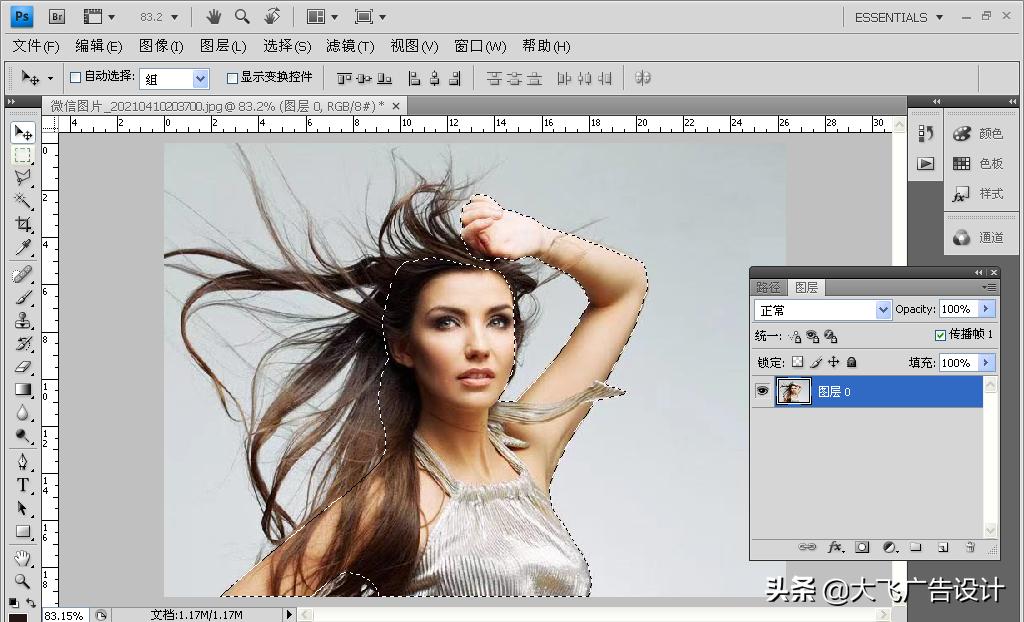Select the Crop tool
Viewport: 1024px width, 622px height.
coord(22,225)
